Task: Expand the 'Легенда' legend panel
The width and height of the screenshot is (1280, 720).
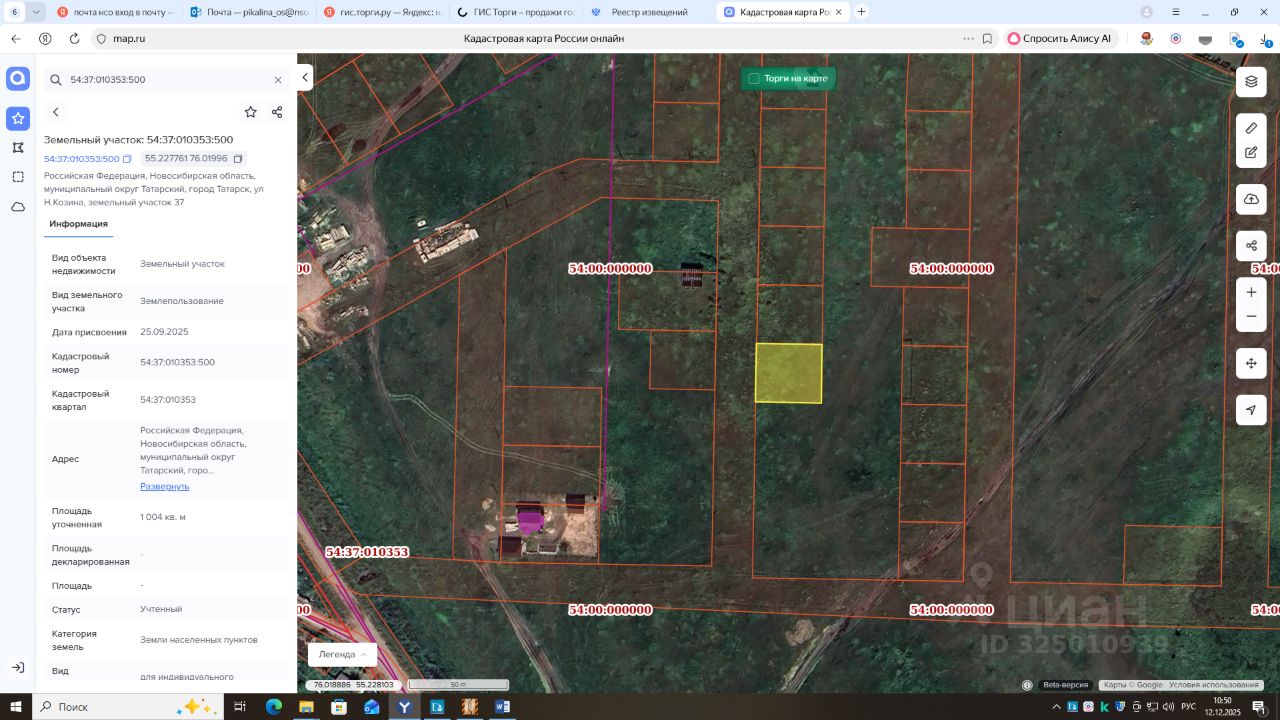Action: [342, 654]
